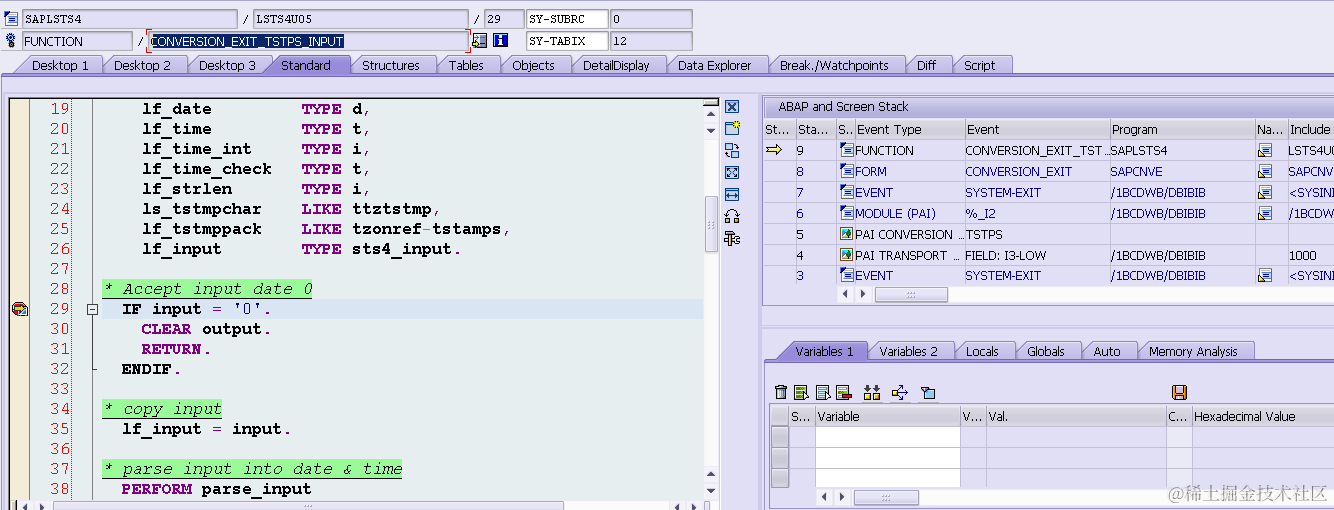Select PAI CONVERSION row TSTPS

click(1047, 234)
